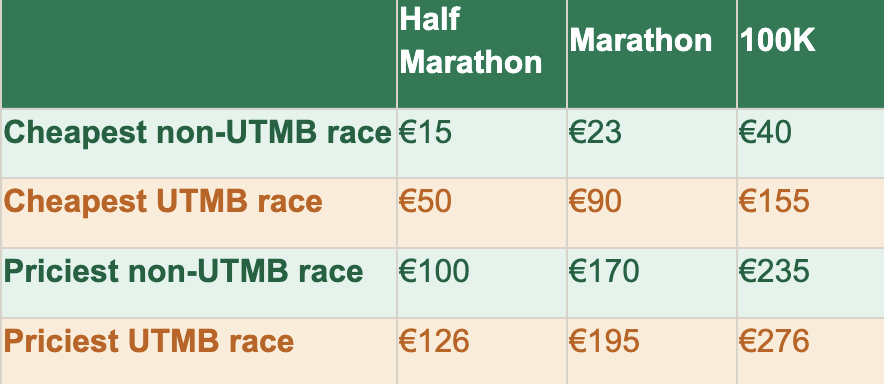The image size is (884, 384).
Task: Click the €126 priciest UTMB cell
Action: click(x=482, y=351)
